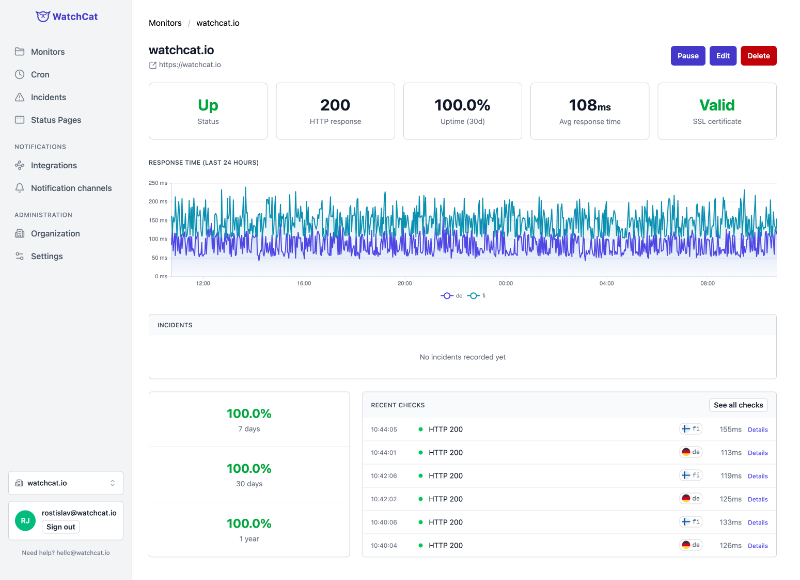
Task: Open Details for the 10:42:06 check
Action: [x=758, y=476]
